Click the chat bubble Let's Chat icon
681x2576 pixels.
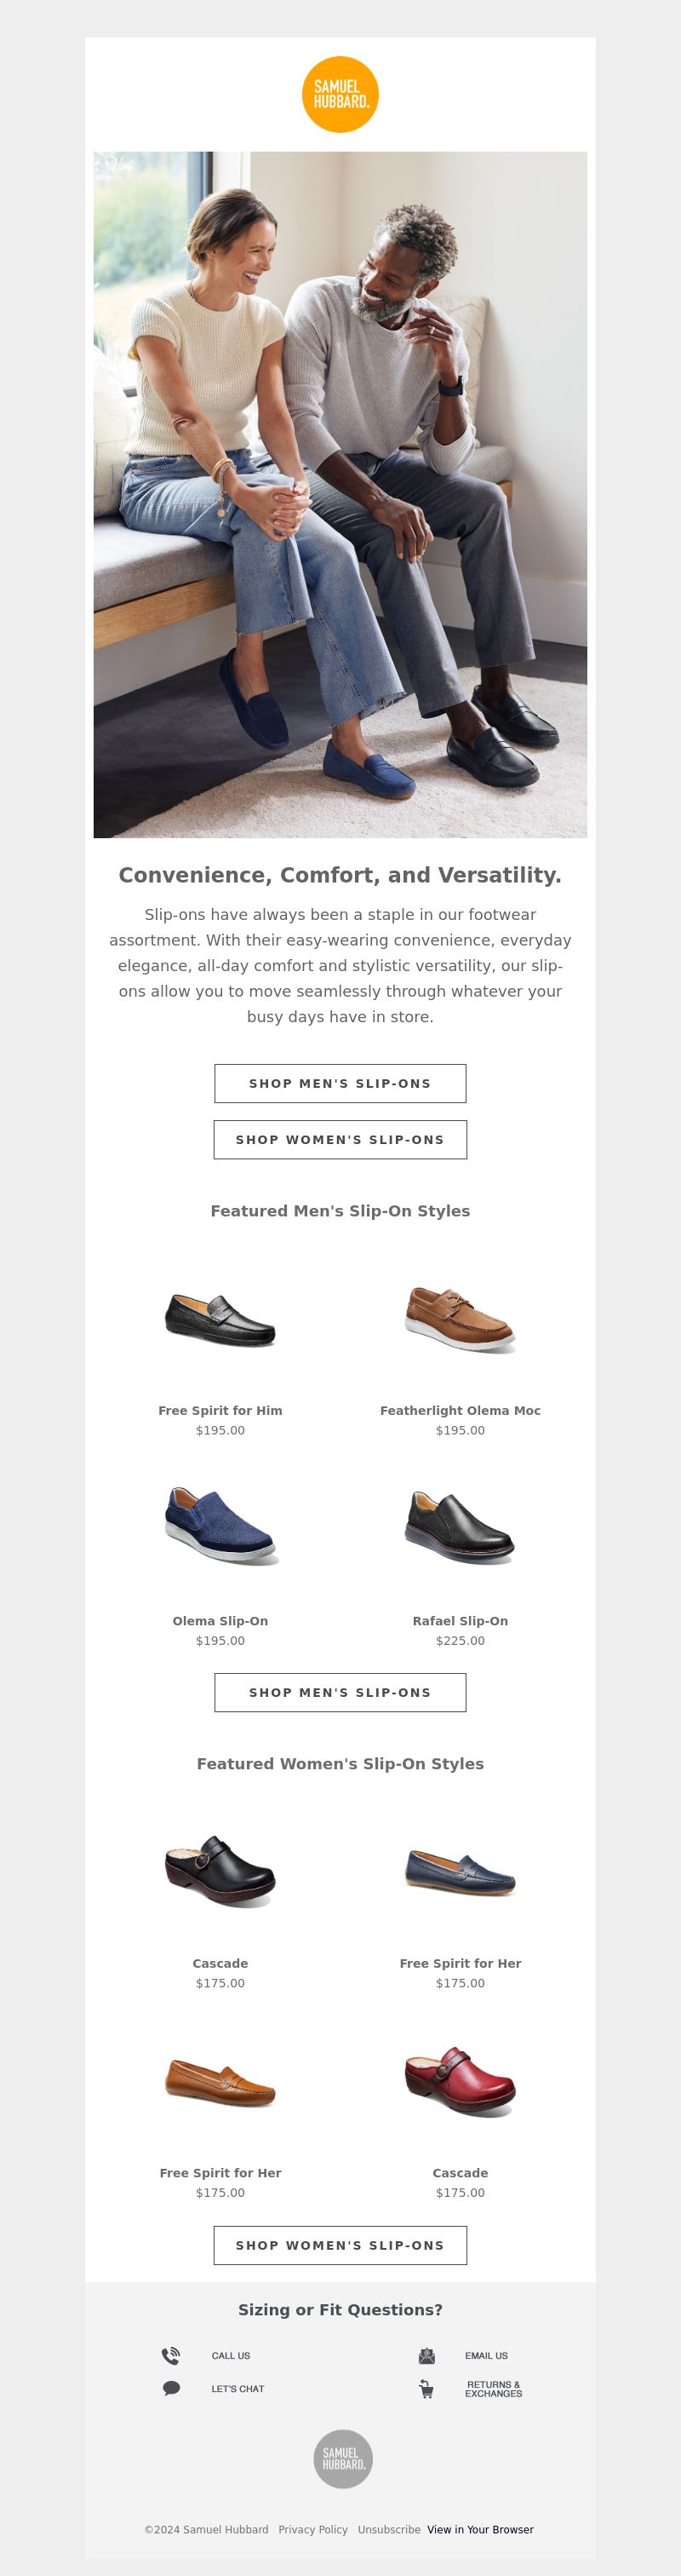point(171,2388)
